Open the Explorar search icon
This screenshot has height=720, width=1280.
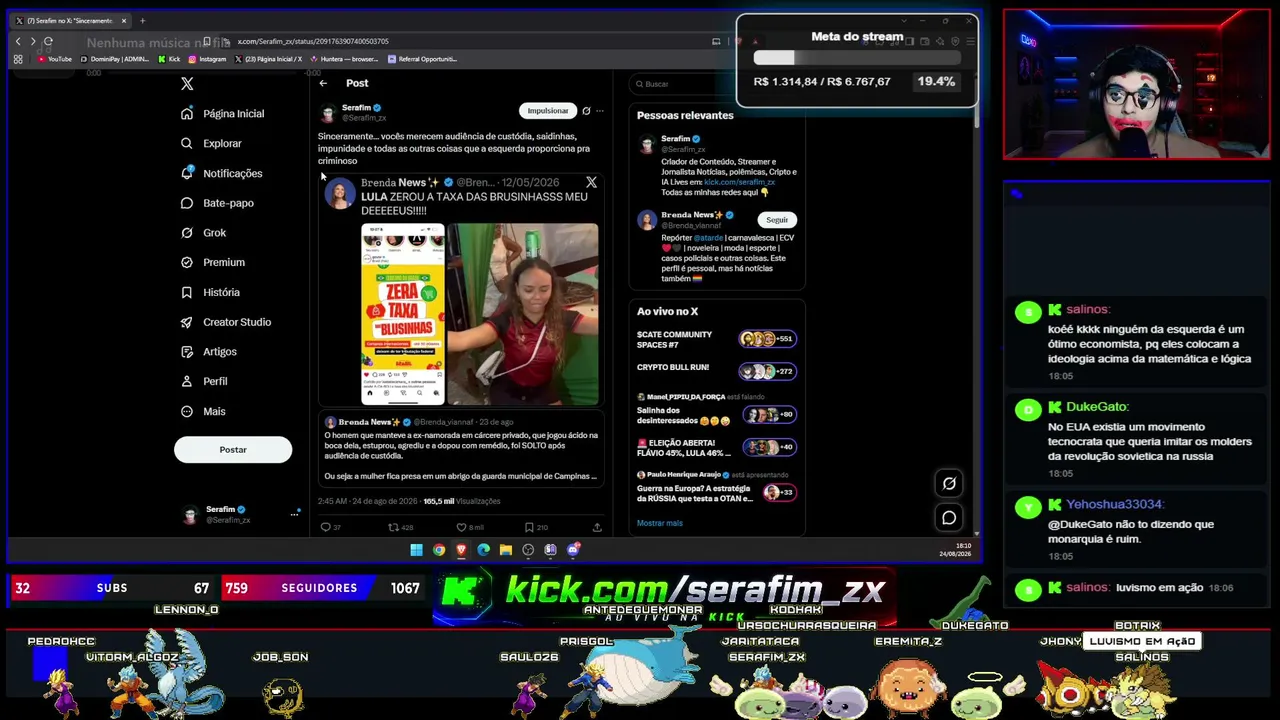(187, 143)
